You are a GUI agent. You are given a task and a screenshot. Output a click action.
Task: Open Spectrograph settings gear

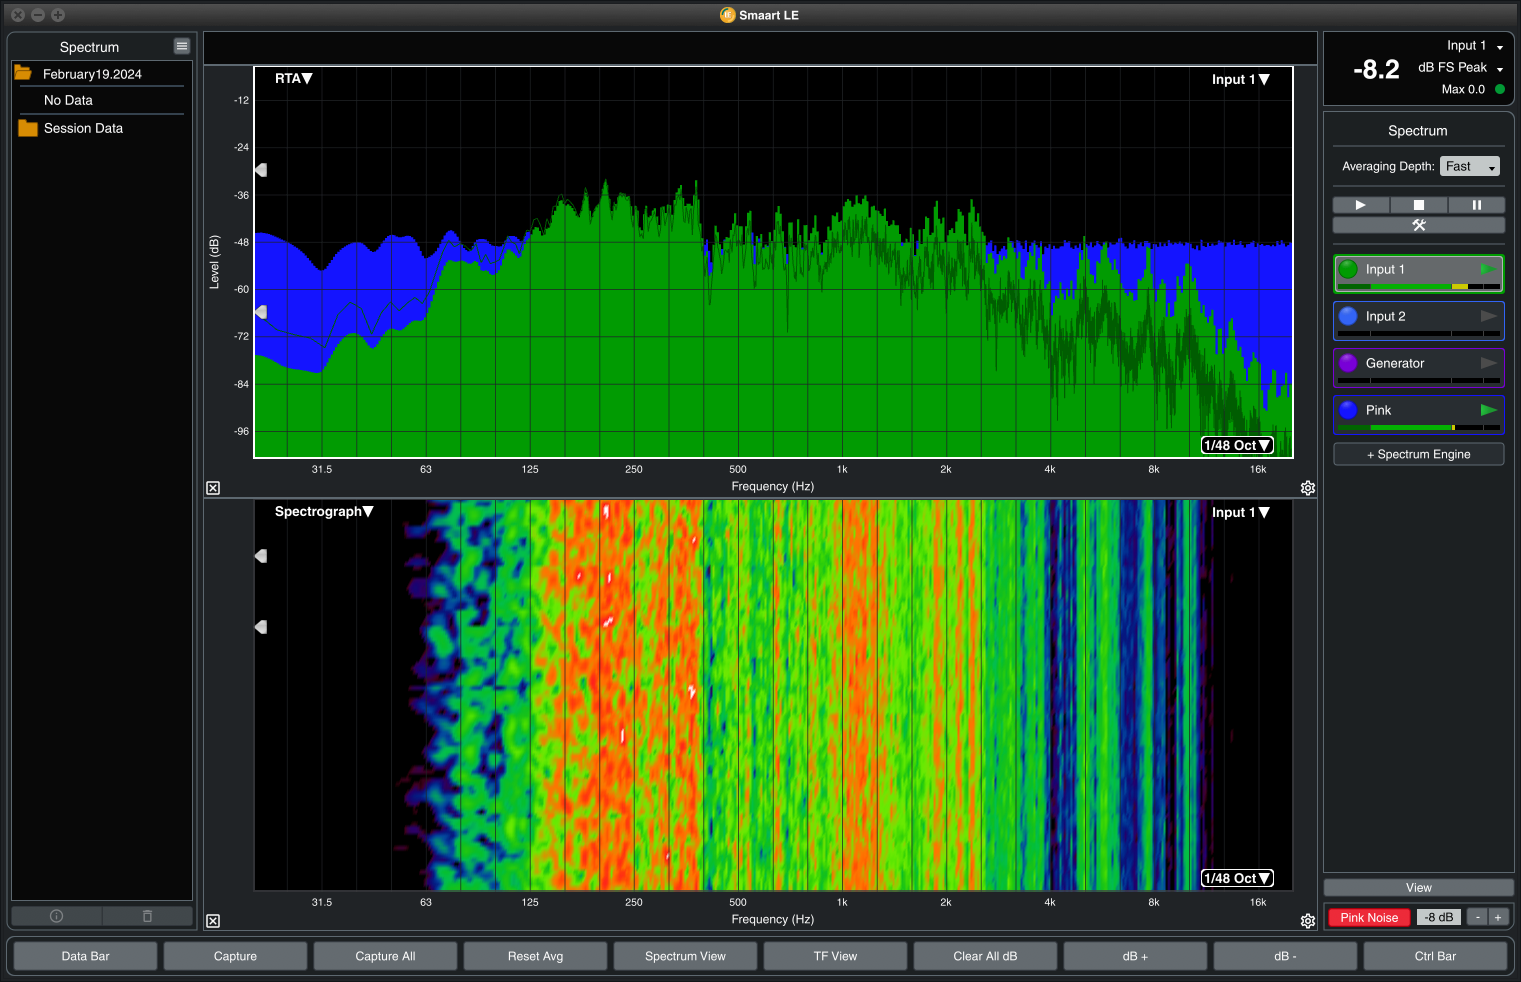pyautogui.click(x=1308, y=921)
